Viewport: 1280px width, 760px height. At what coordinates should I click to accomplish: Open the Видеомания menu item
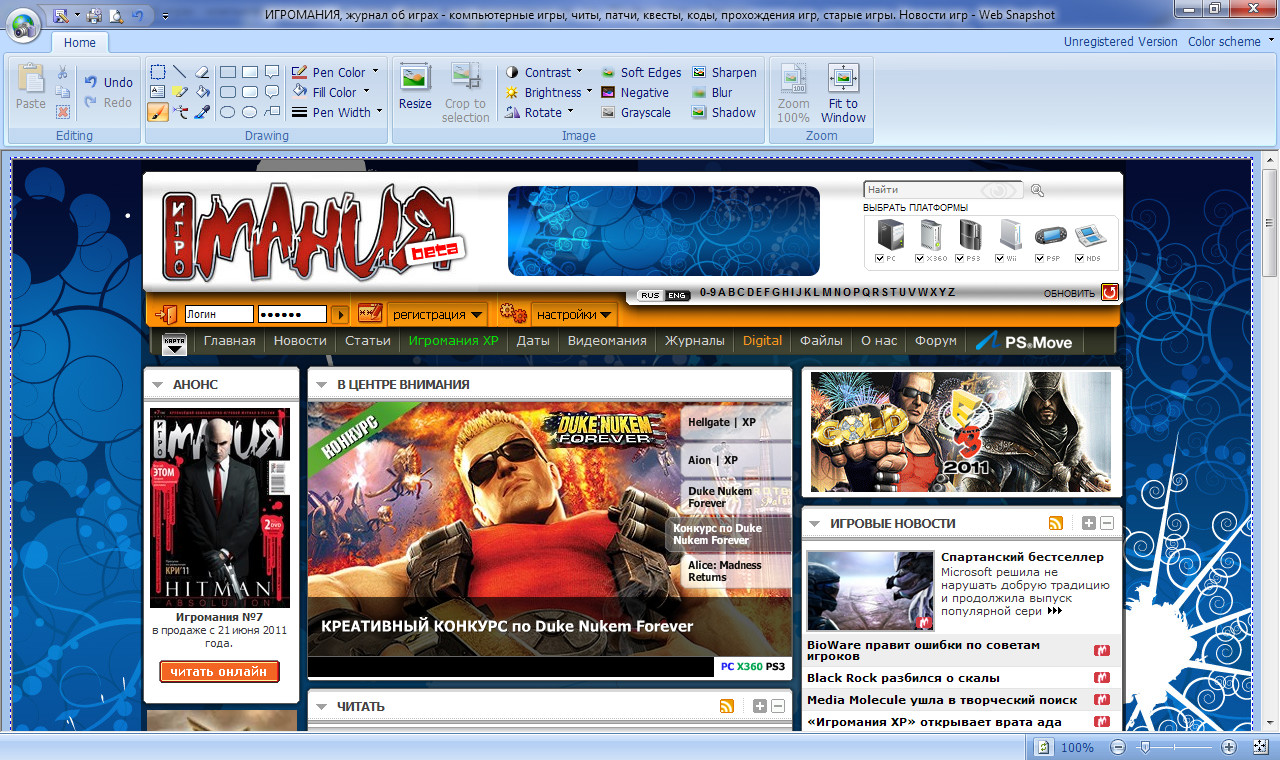click(607, 341)
